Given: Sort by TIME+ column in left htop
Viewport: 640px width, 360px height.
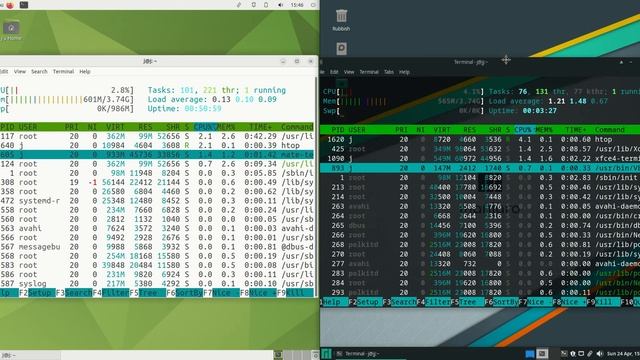Looking at the screenshot, I should click(260, 127).
